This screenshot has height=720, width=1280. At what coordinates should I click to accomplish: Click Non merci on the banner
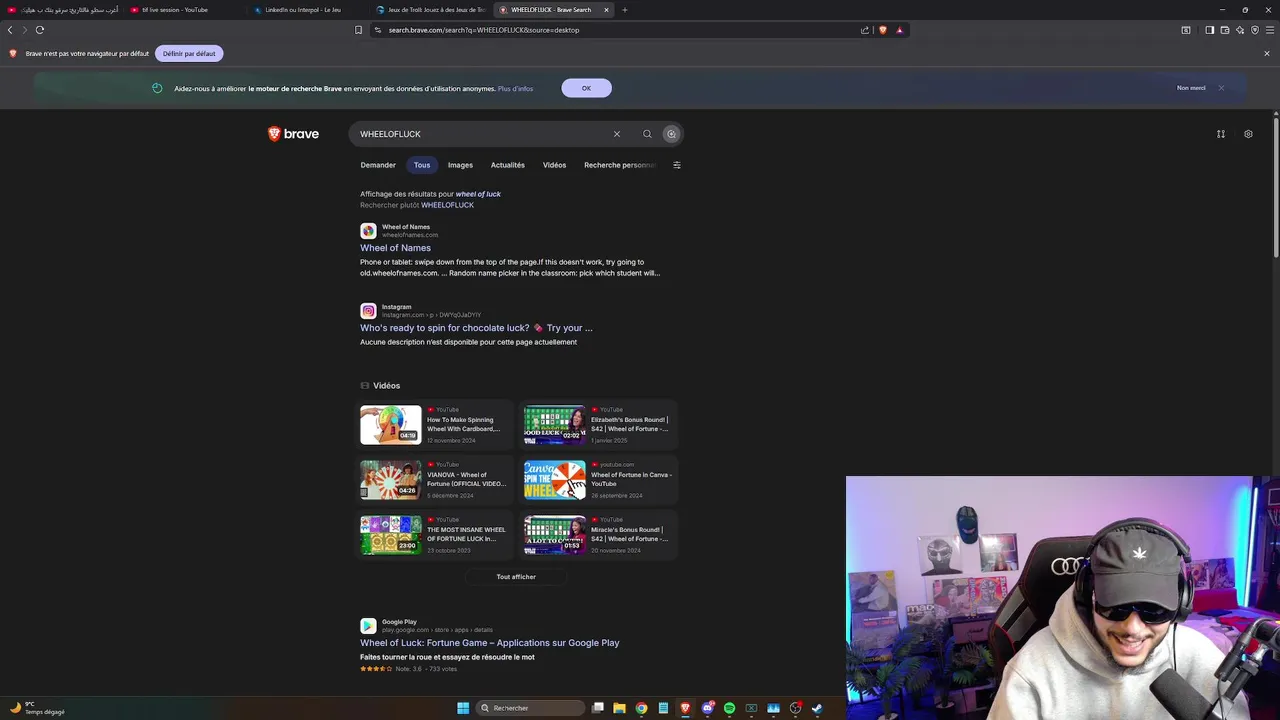[x=1191, y=88]
